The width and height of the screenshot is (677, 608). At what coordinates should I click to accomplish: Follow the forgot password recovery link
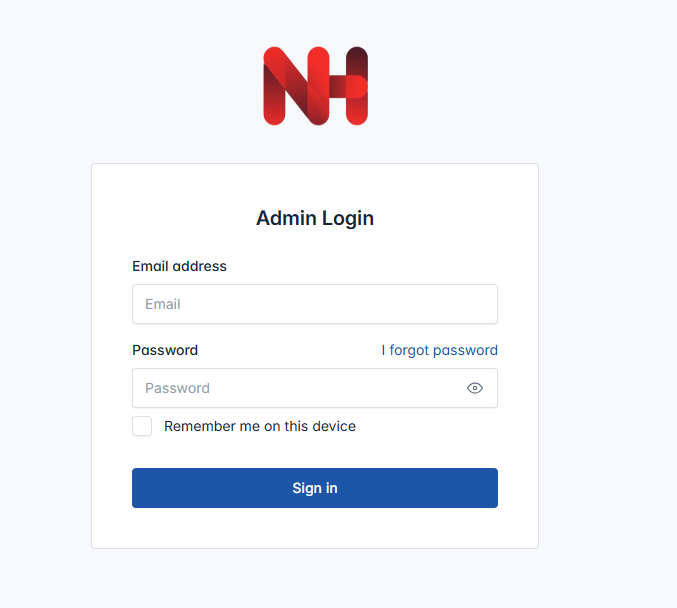(x=440, y=350)
